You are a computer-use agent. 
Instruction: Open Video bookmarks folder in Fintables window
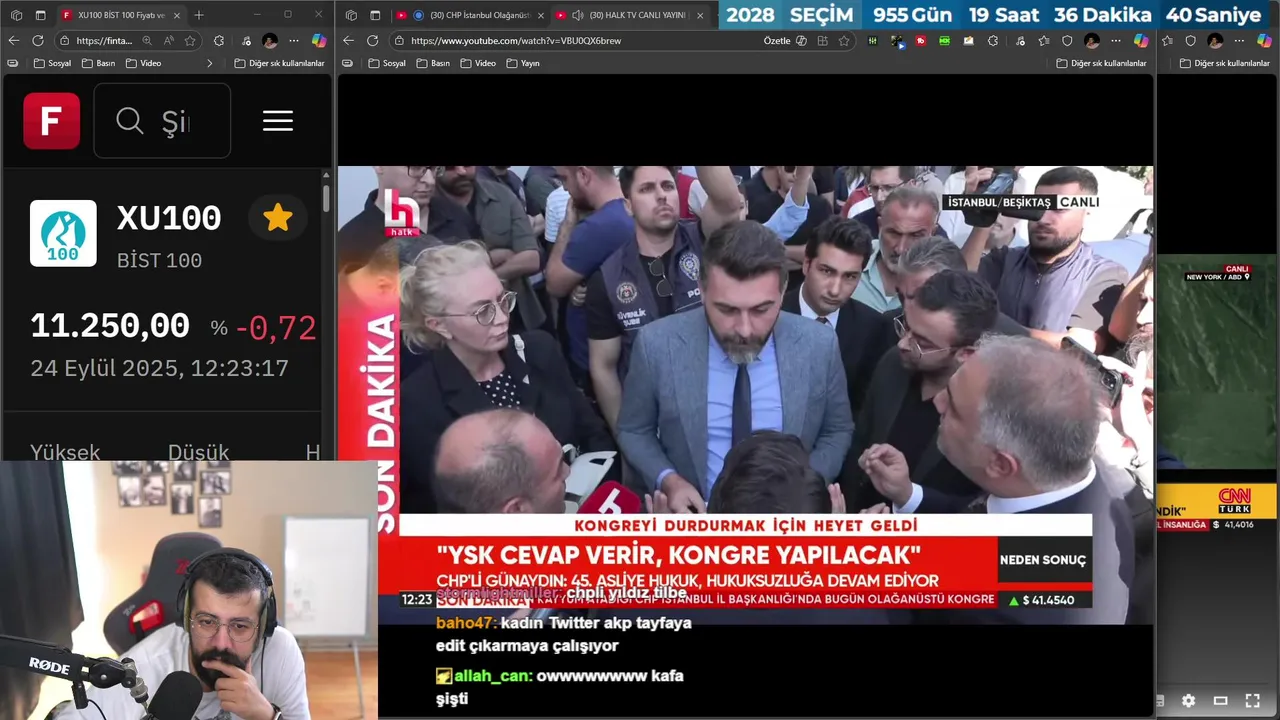click(143, 63)
